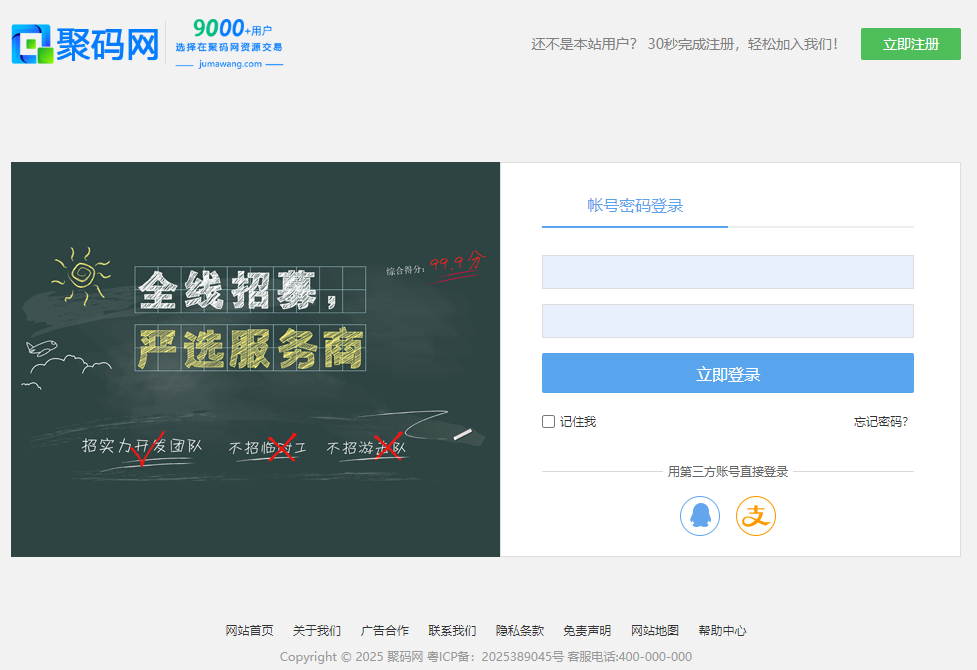Open the 关于我们 footer link
Screen dimensions: 977x670
click(x=317, y=631)
